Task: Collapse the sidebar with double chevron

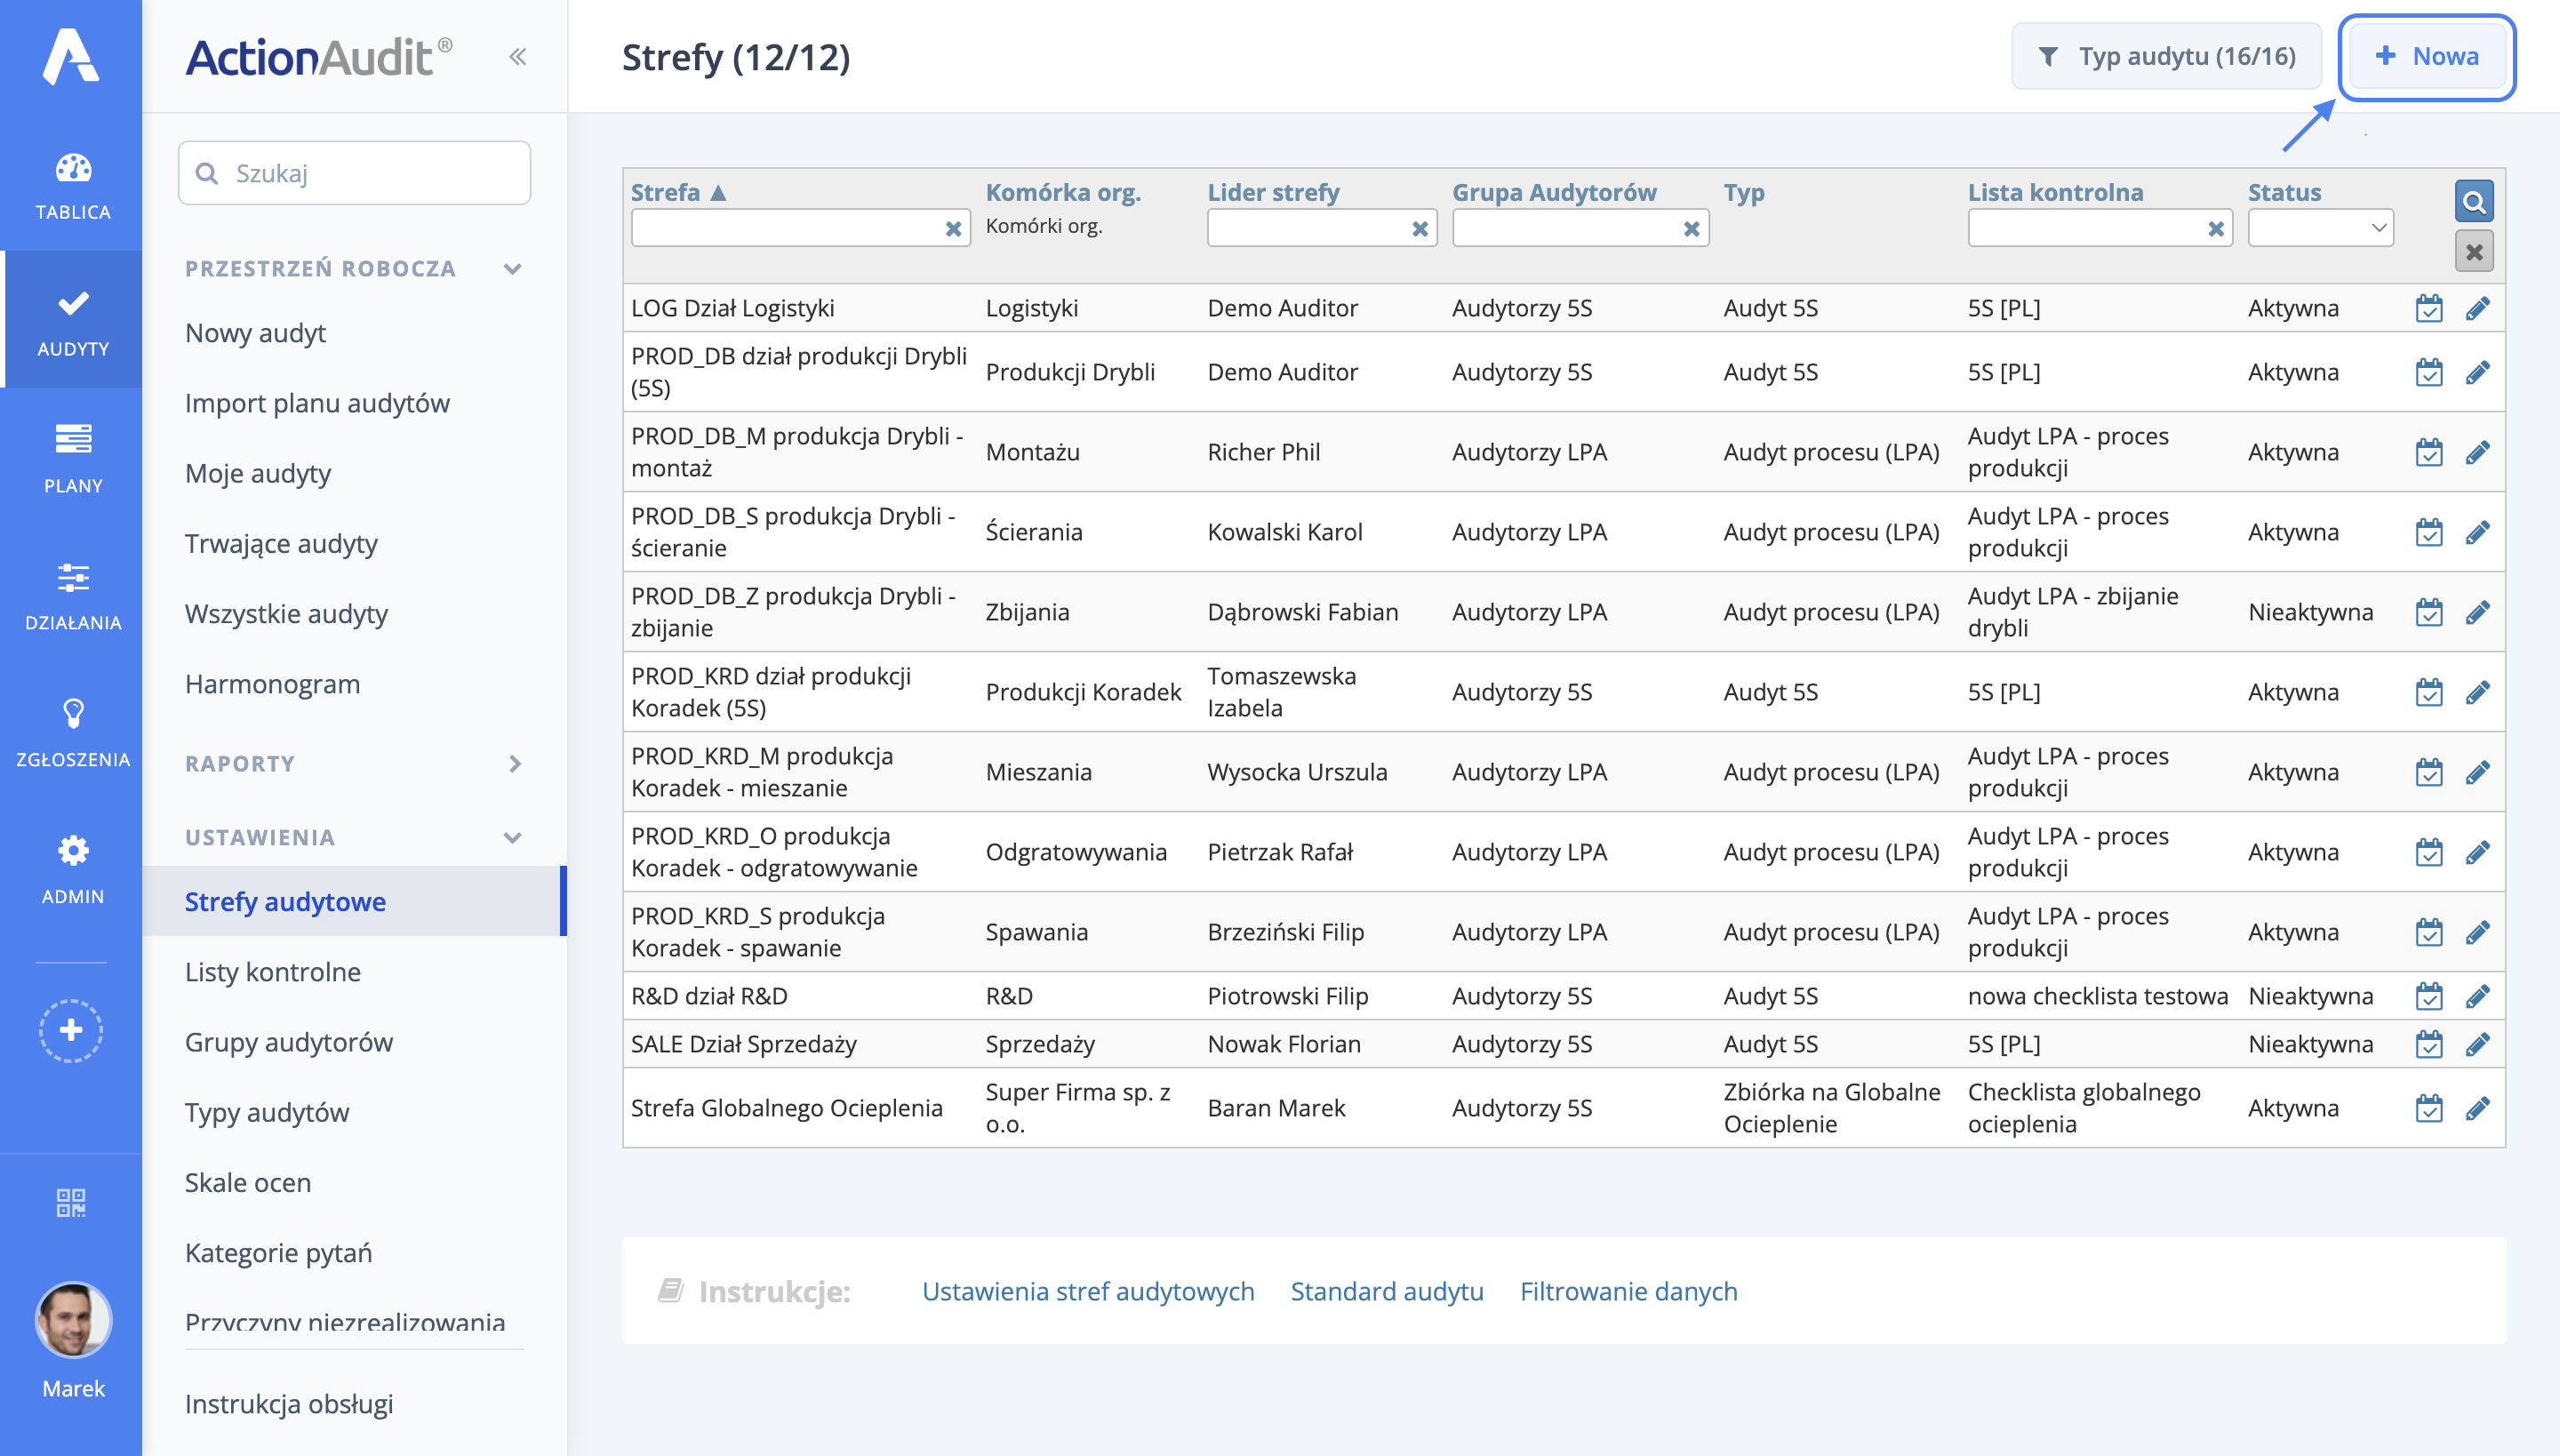Action: coord(517,57)
